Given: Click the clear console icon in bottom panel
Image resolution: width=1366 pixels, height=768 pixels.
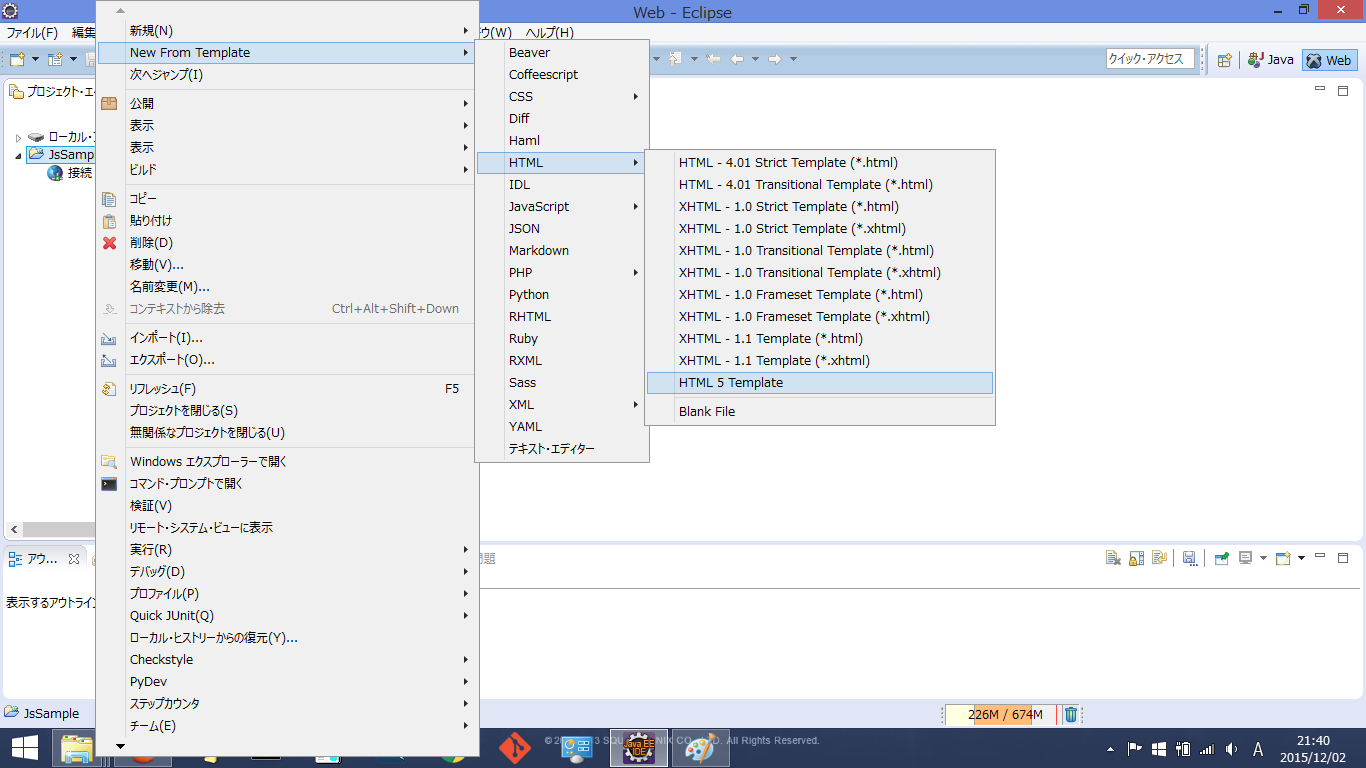Looking at the screenshot, I should point(1112,558).
